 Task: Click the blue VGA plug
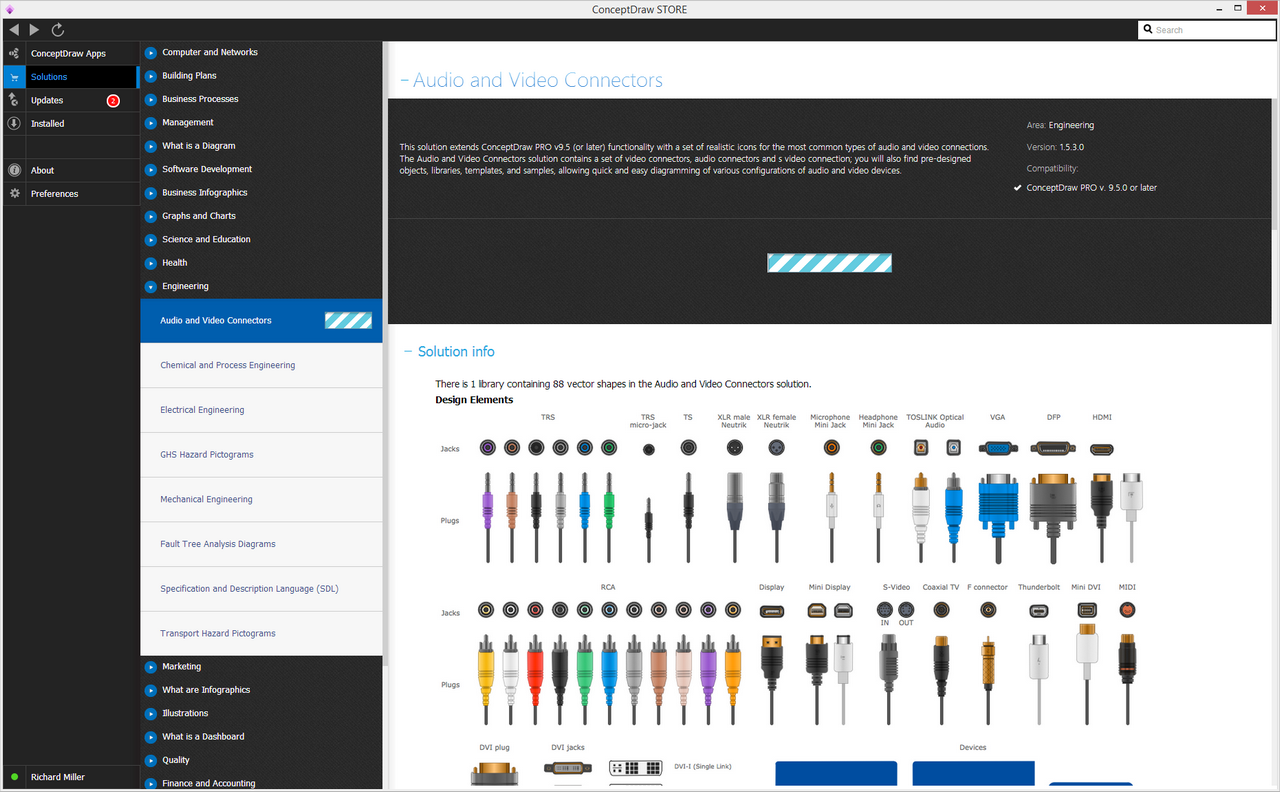tap(997, 516)
